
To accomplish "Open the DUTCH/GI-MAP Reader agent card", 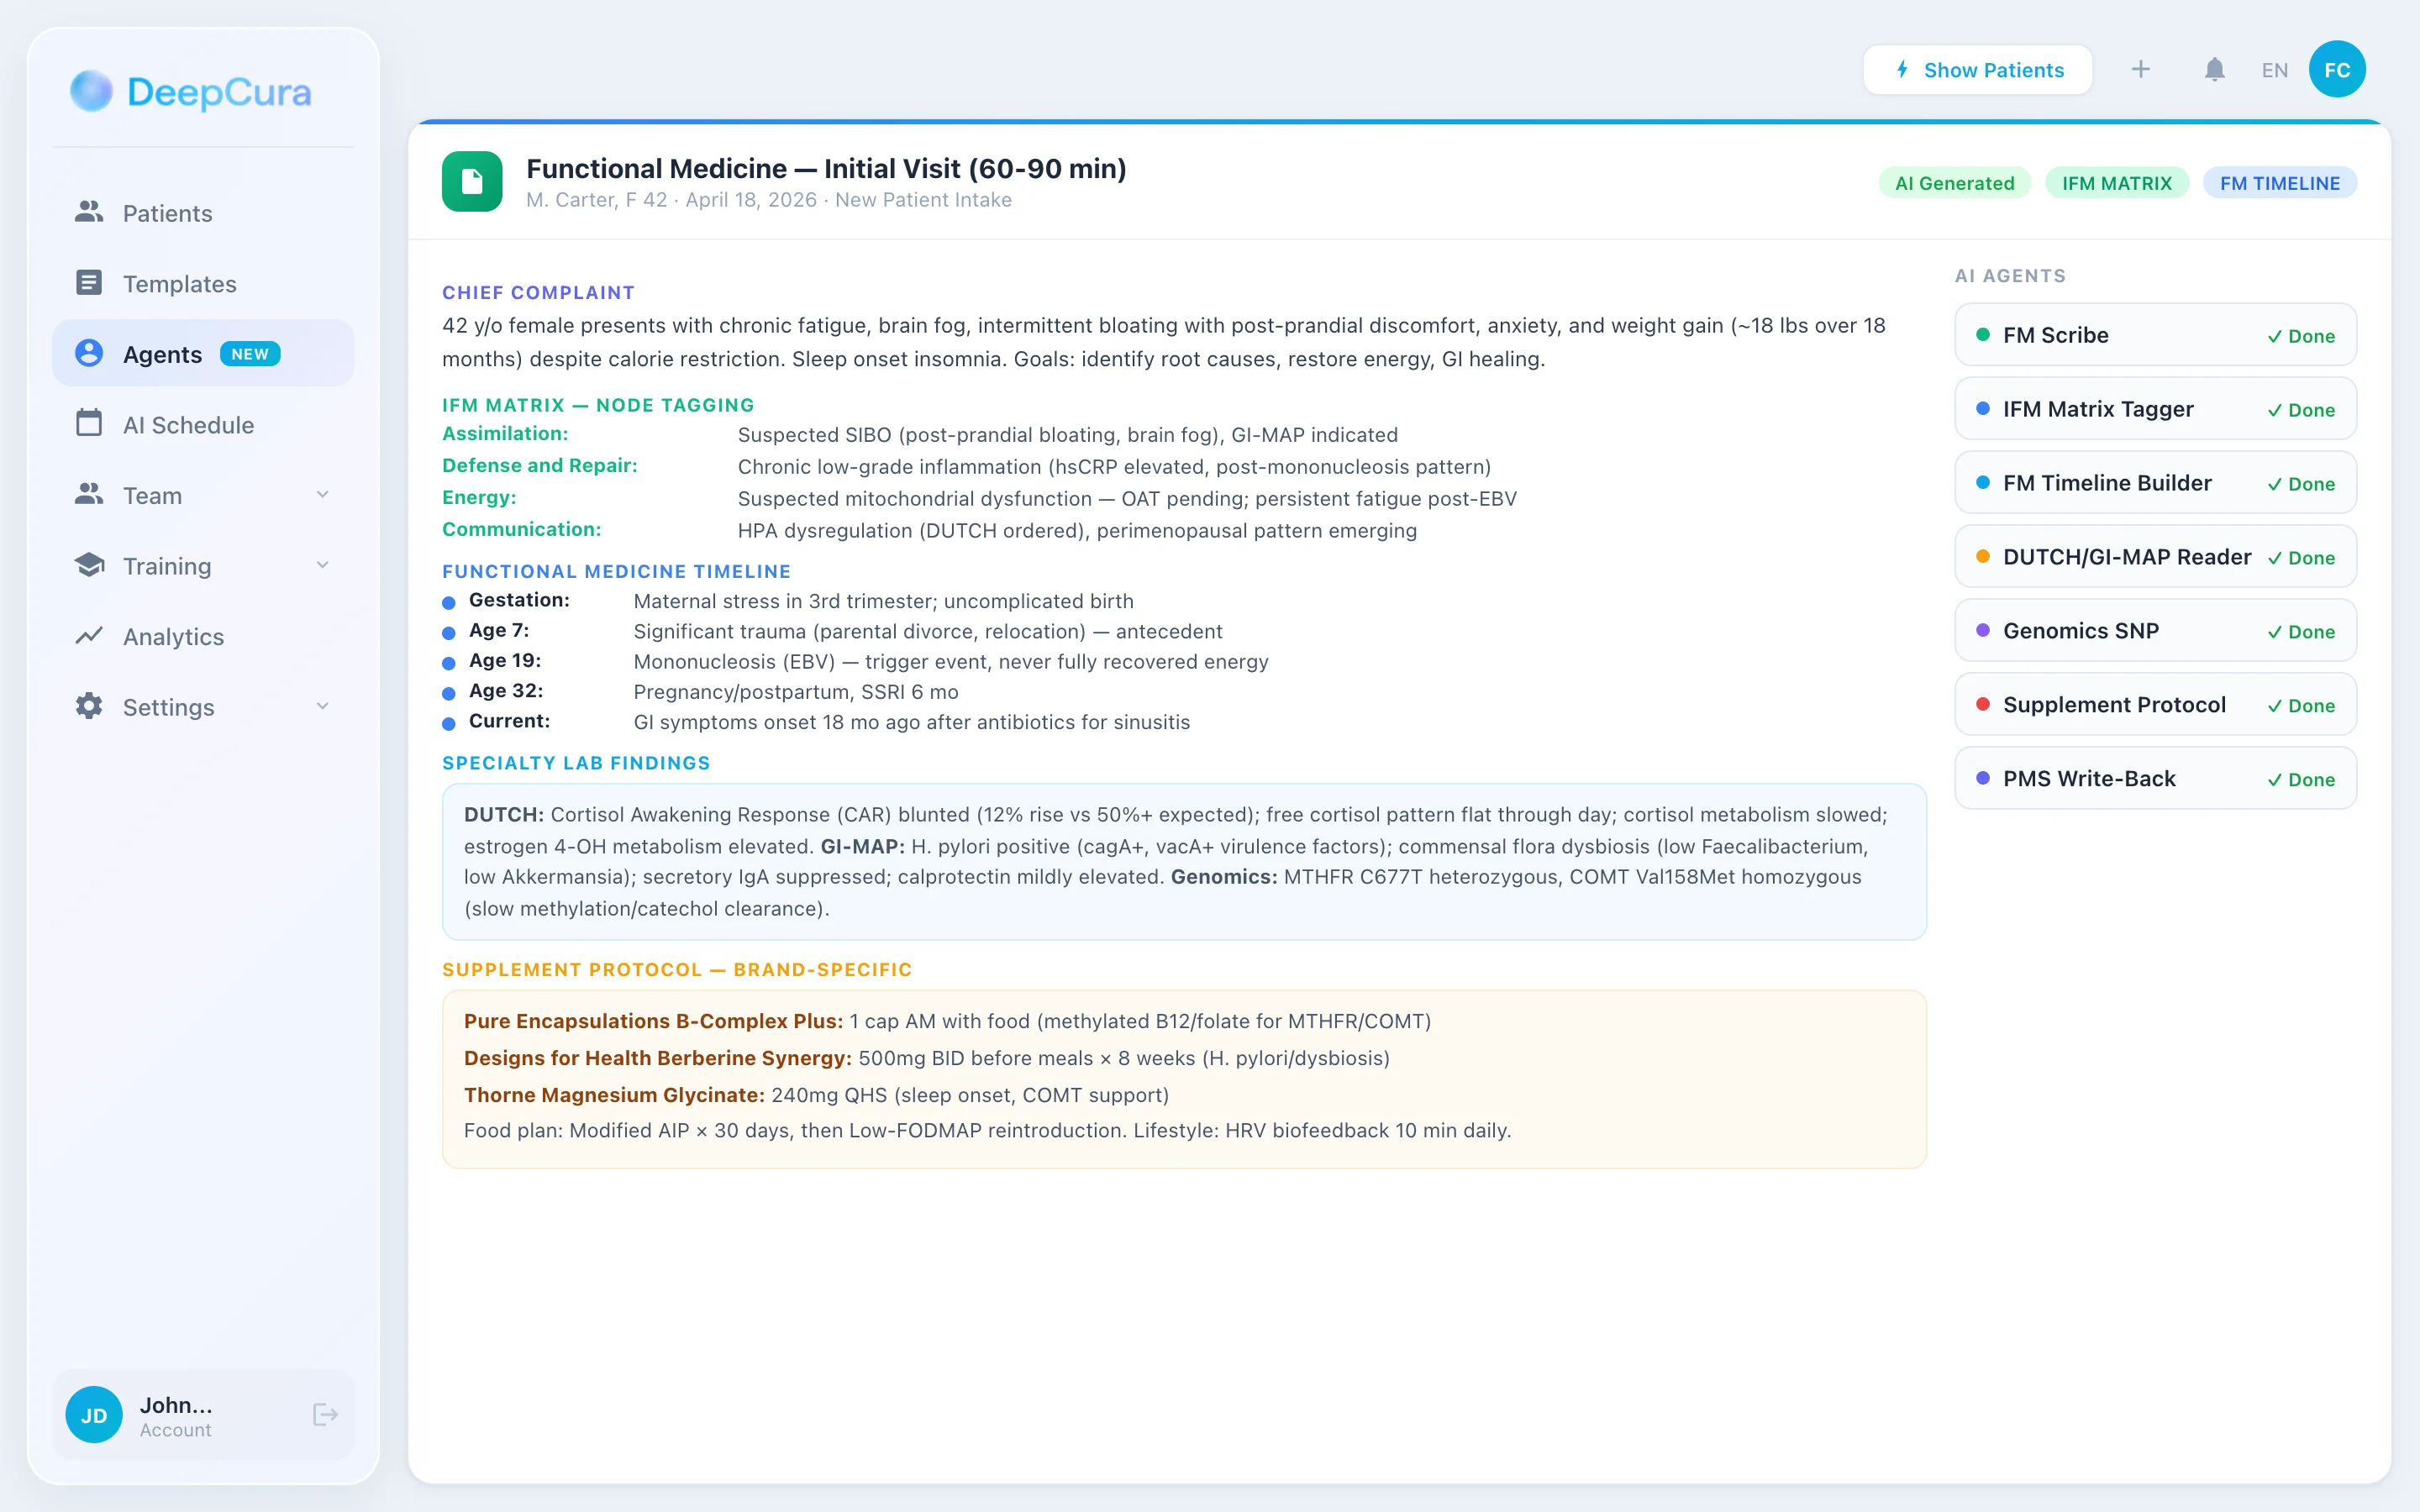I will coord(2155,557).
